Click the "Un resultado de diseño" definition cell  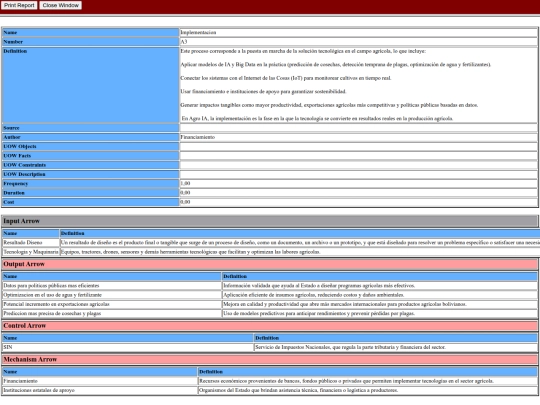click(300, 242)
